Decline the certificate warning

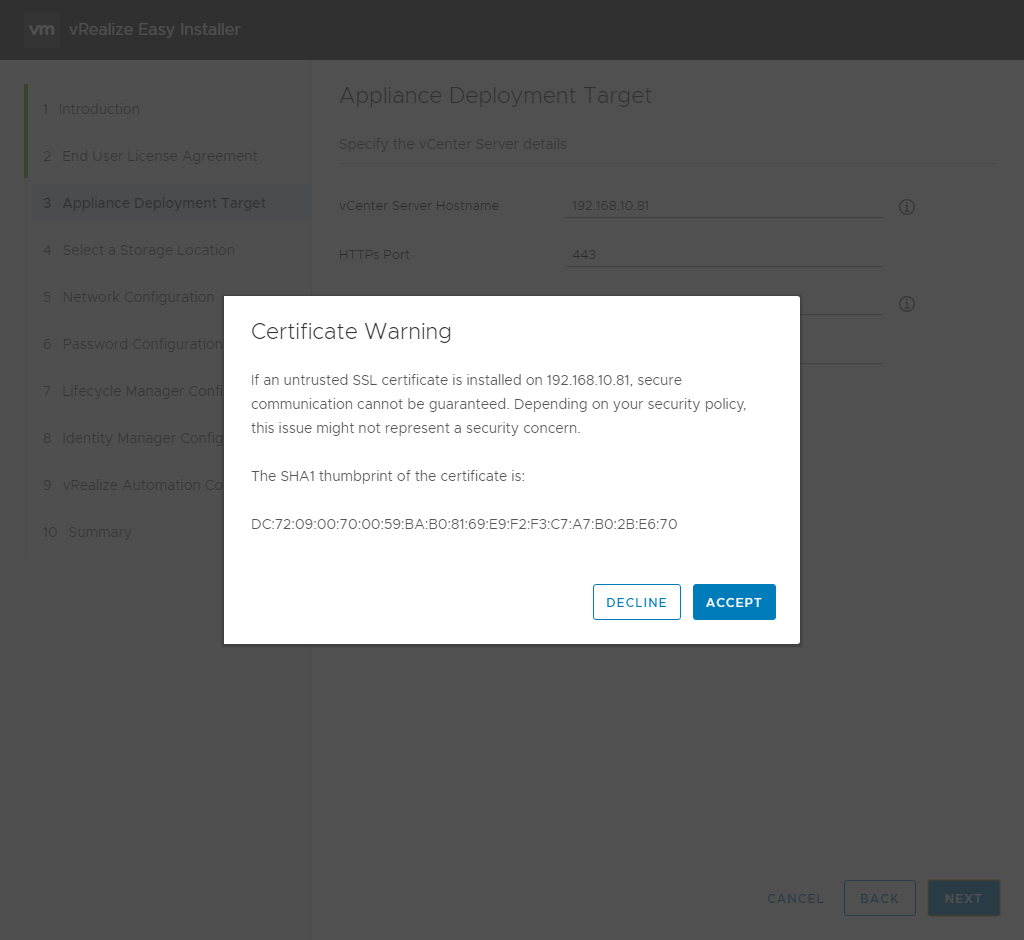tap(637, 602)
